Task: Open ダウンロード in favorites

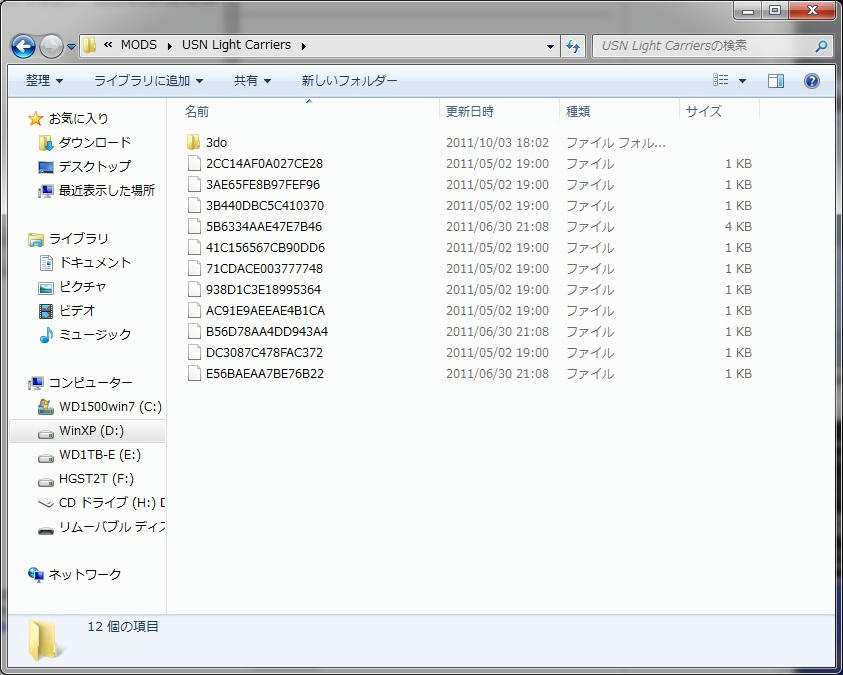Action: coord(85,142)
